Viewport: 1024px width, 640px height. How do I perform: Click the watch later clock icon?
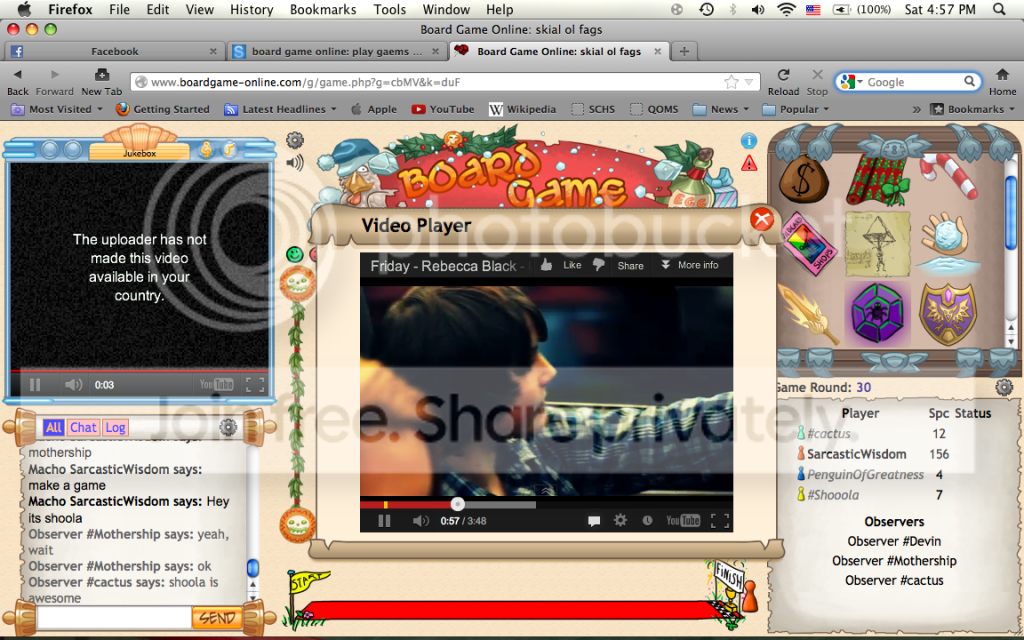647,520
